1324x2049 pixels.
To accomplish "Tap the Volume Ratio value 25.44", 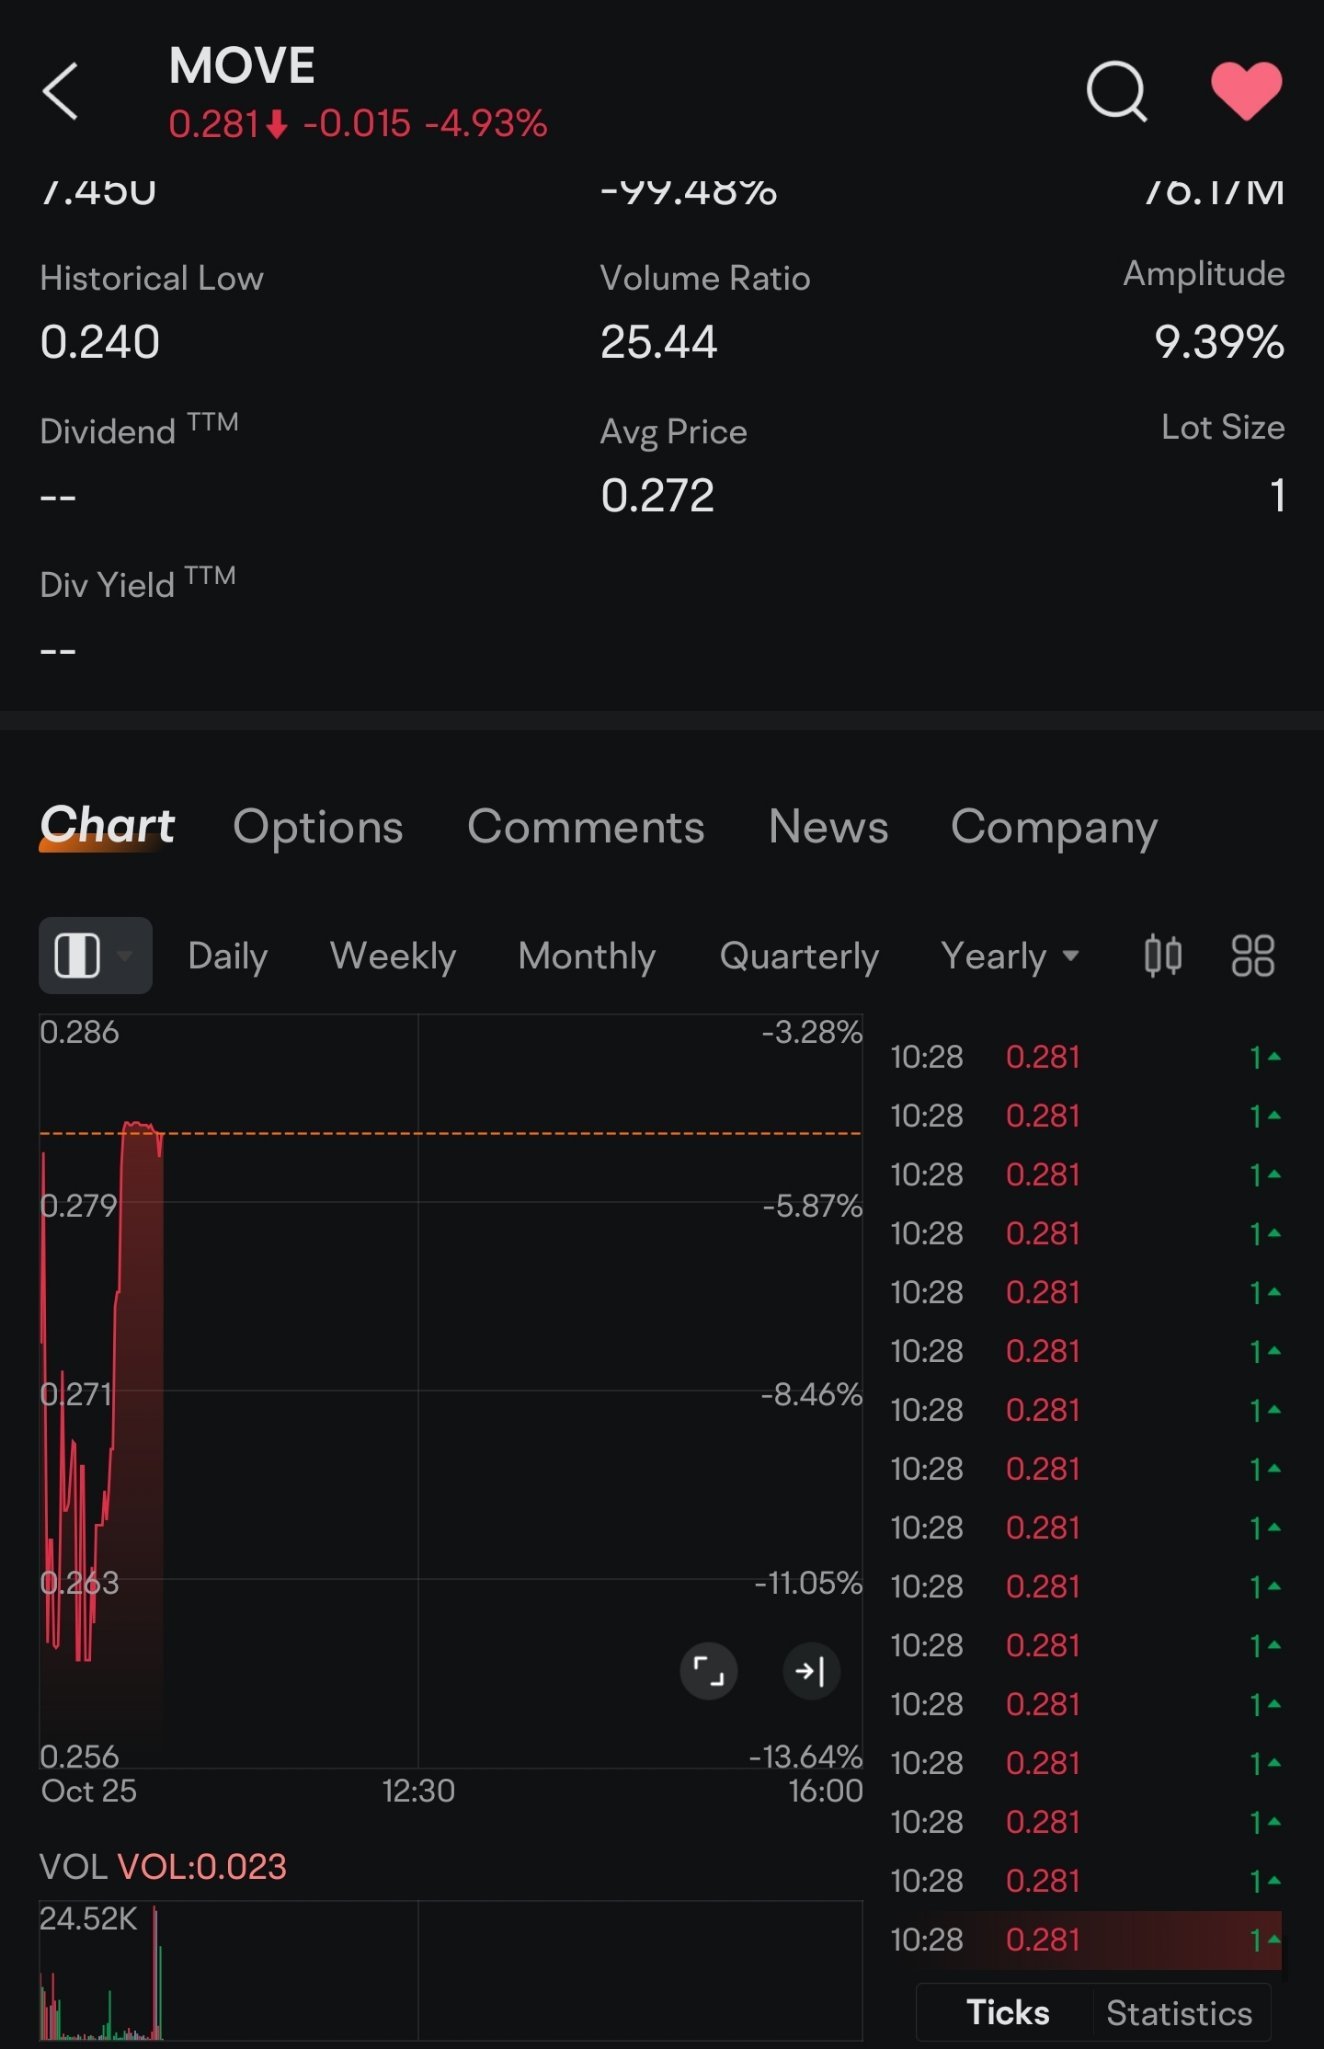I will click(658, 342).
